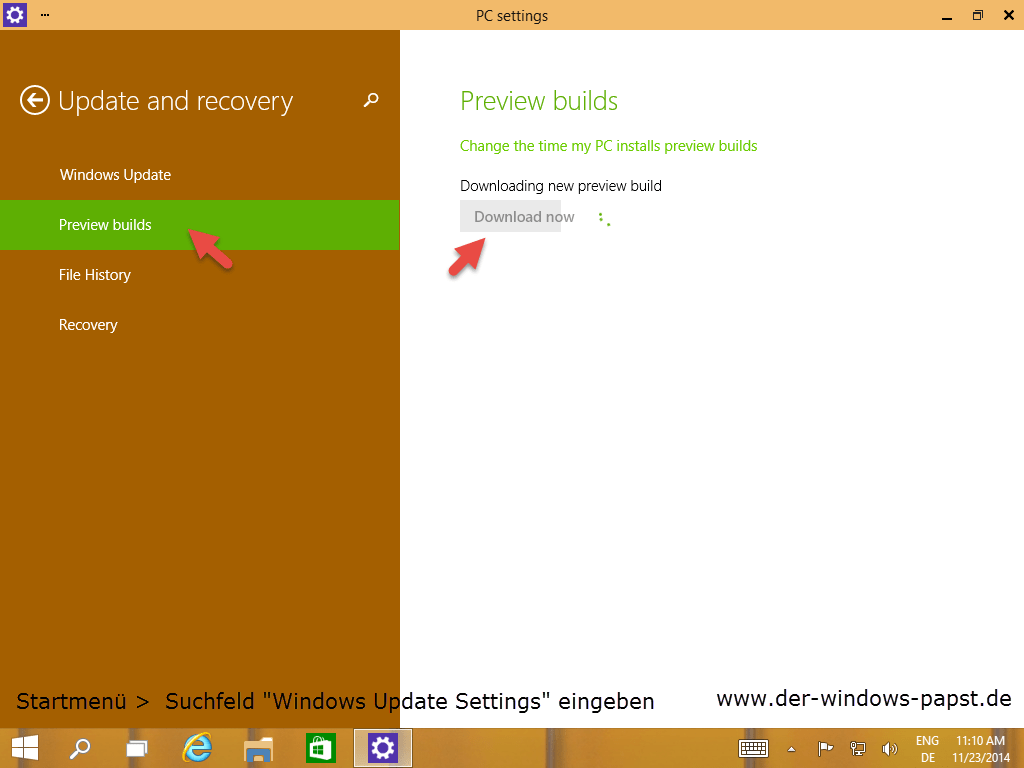Open the touch keyboard icon
This screenshot has width=1024, height=768.
coord(753,748)
